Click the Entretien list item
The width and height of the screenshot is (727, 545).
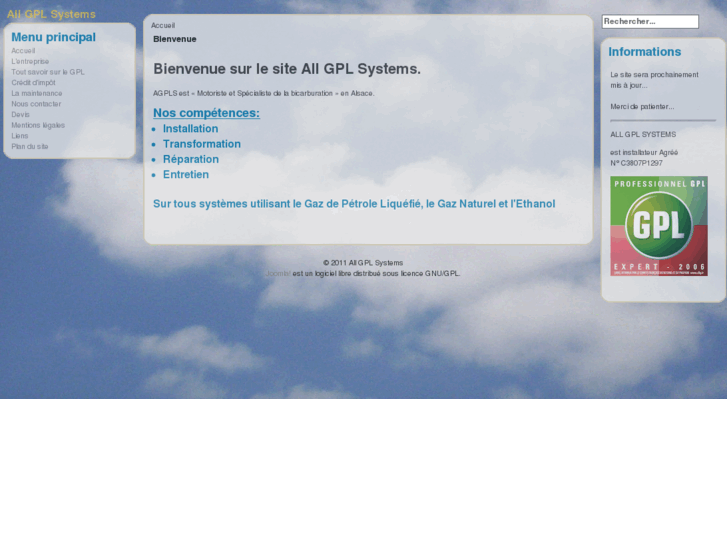click(186, 174)
